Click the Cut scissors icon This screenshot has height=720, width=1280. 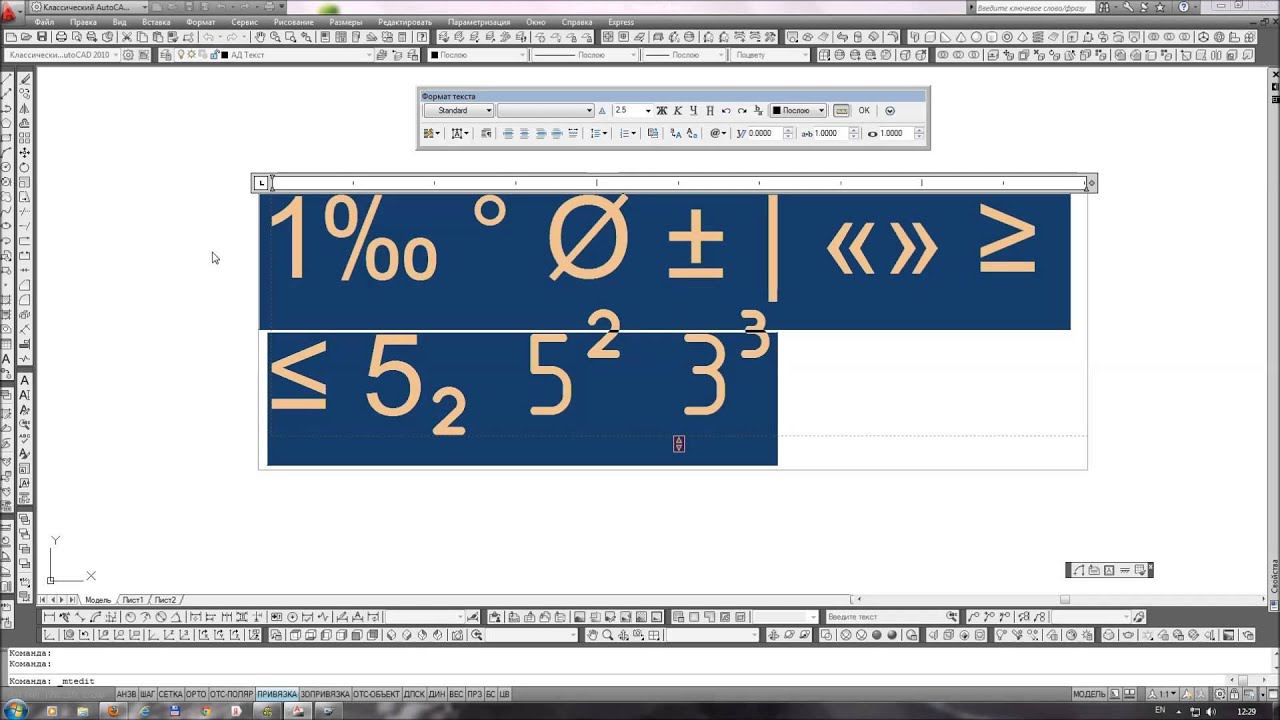point(126,37)
